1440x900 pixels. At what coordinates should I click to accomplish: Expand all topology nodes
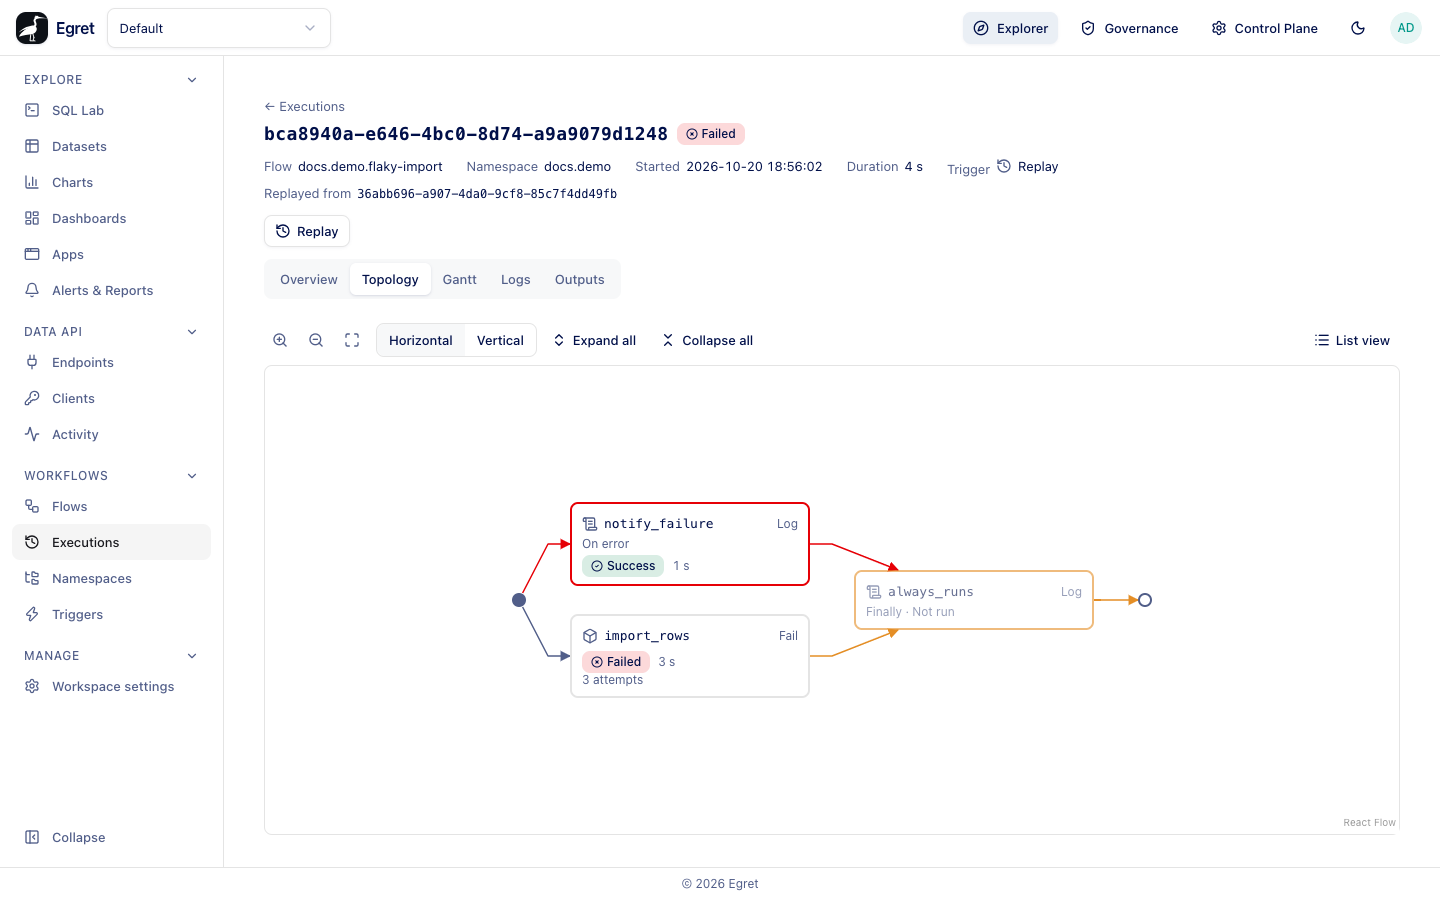[x=594, y=340]
